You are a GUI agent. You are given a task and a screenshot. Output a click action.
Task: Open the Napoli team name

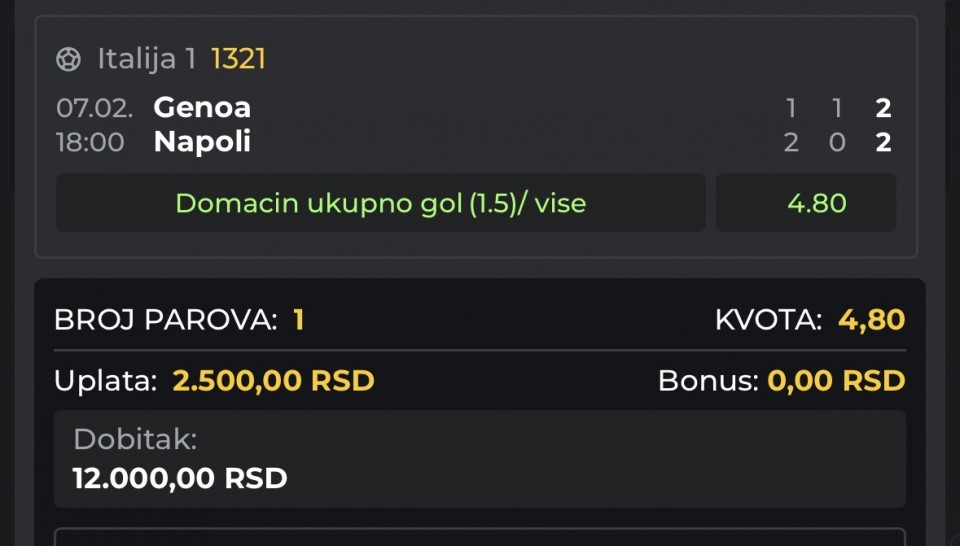coord(202,142)
